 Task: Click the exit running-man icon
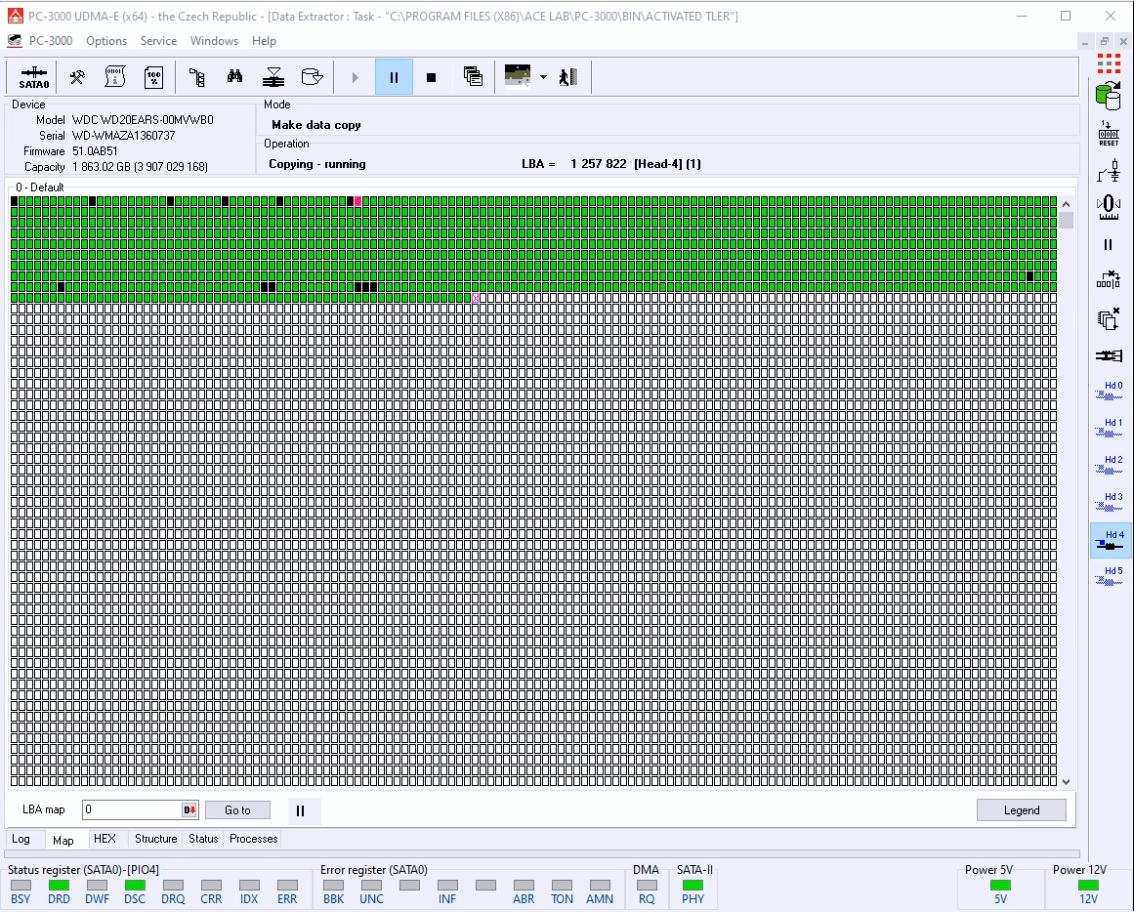(x=568, y=77)
